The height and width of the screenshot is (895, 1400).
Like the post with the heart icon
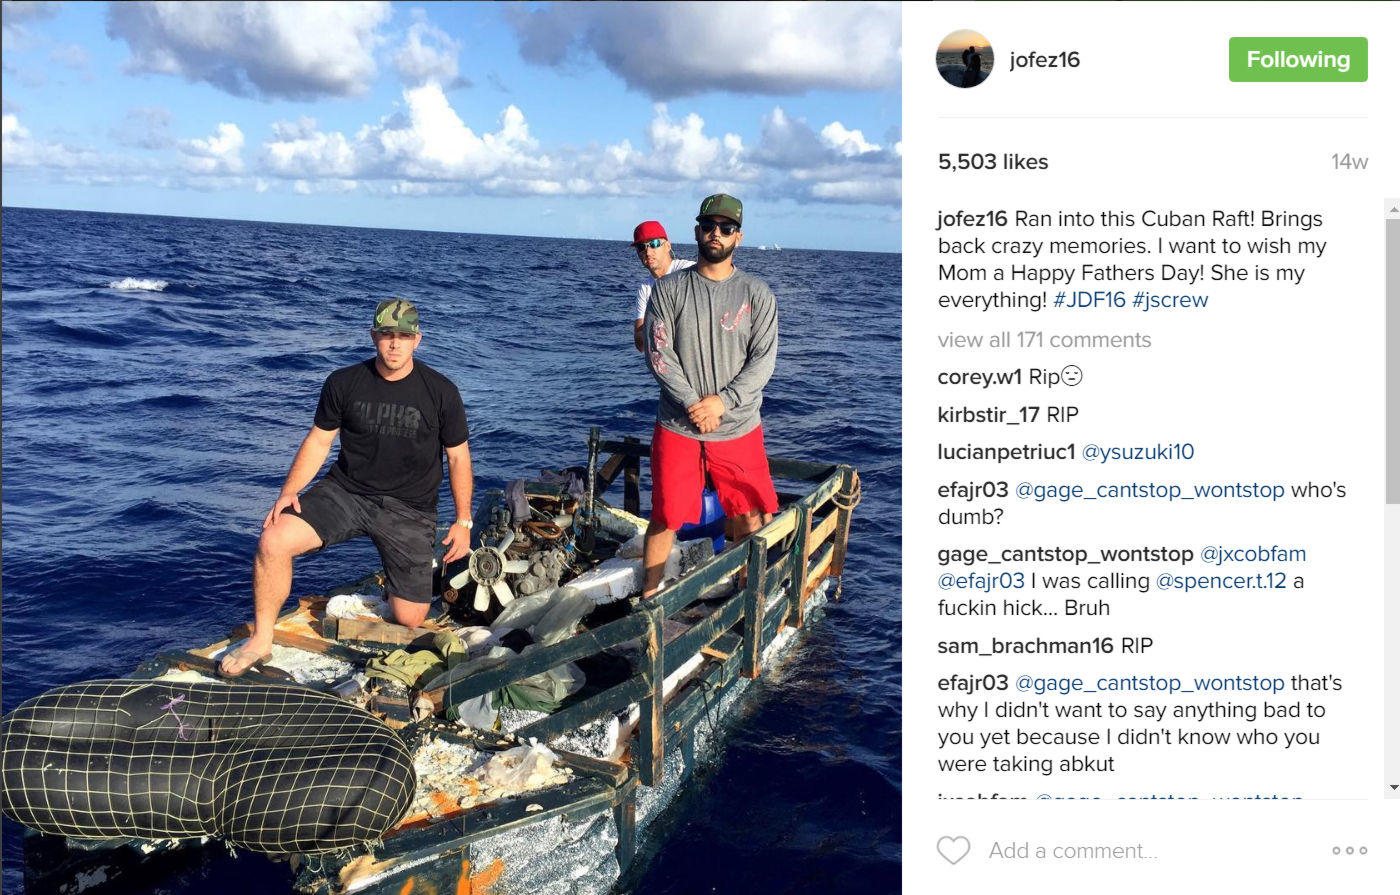click(953, 850)
